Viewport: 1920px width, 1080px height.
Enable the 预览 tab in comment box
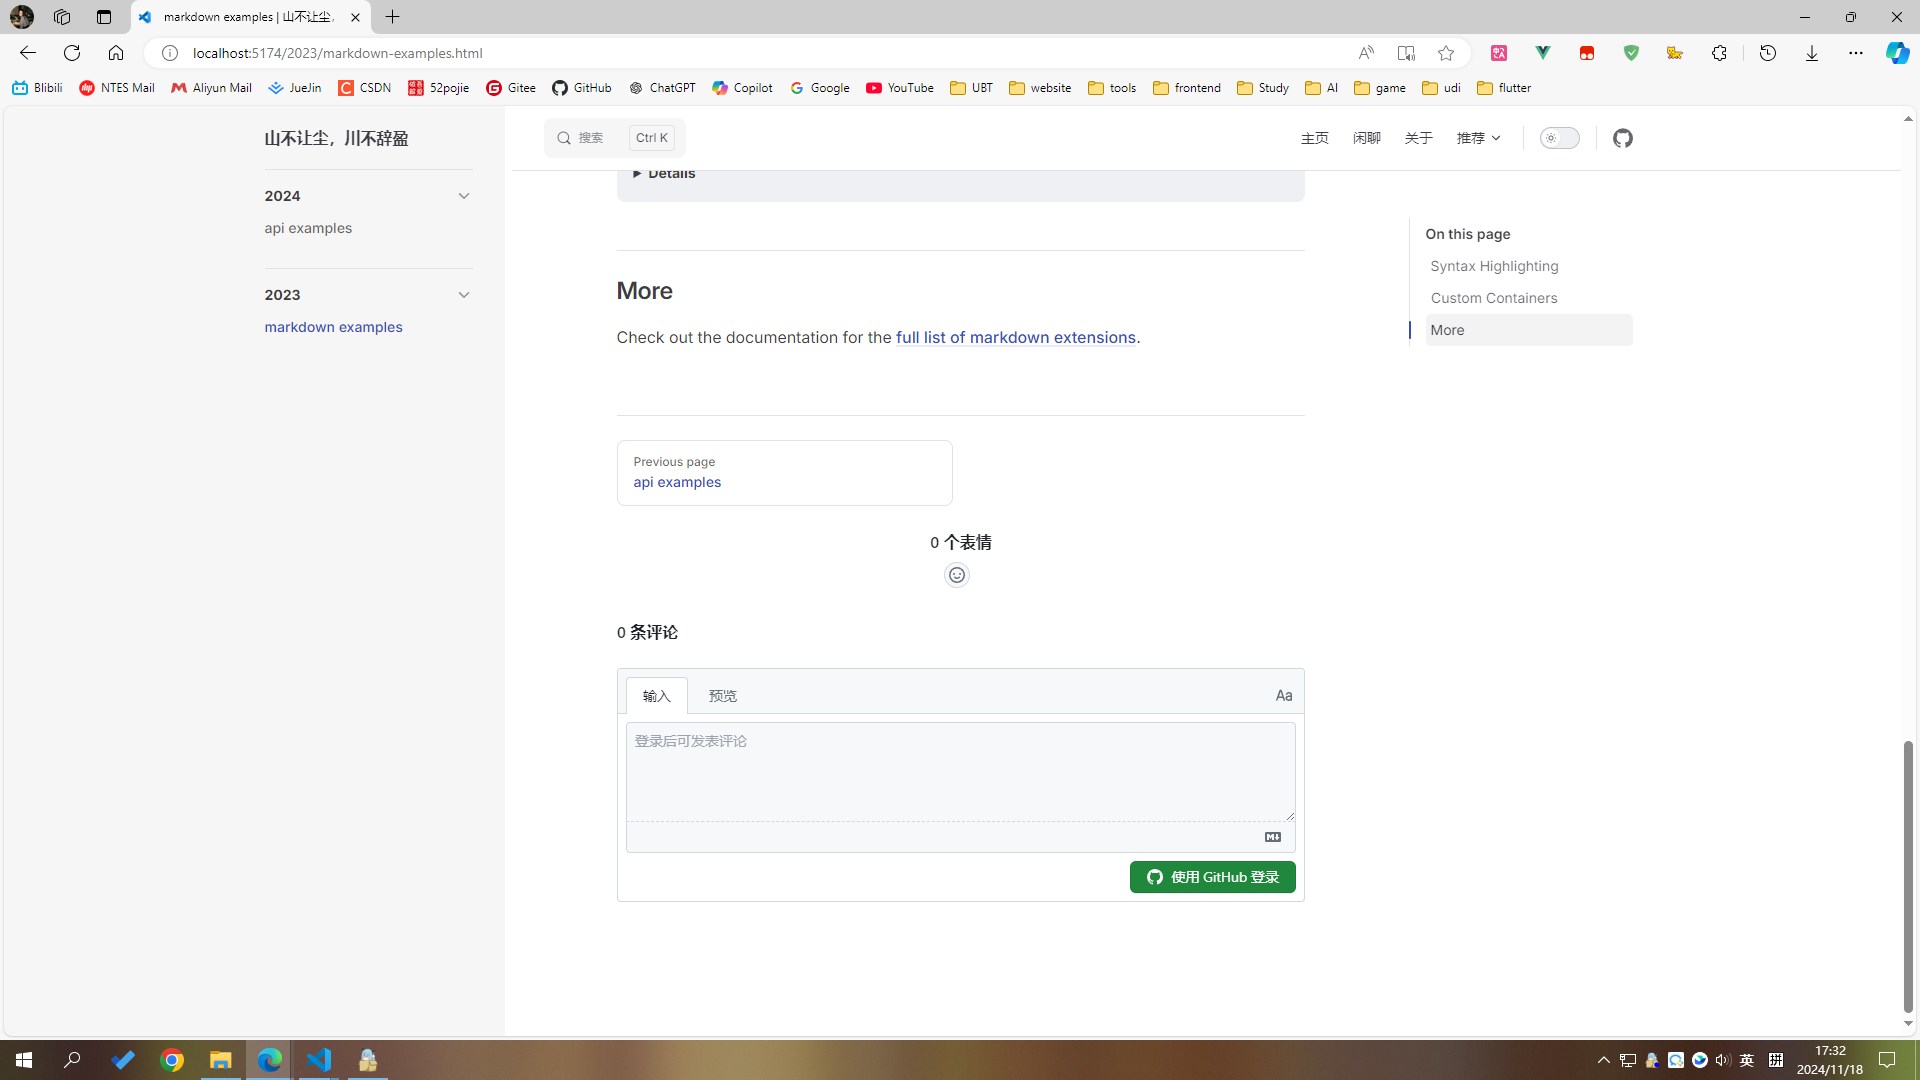(x=723, y=696)
